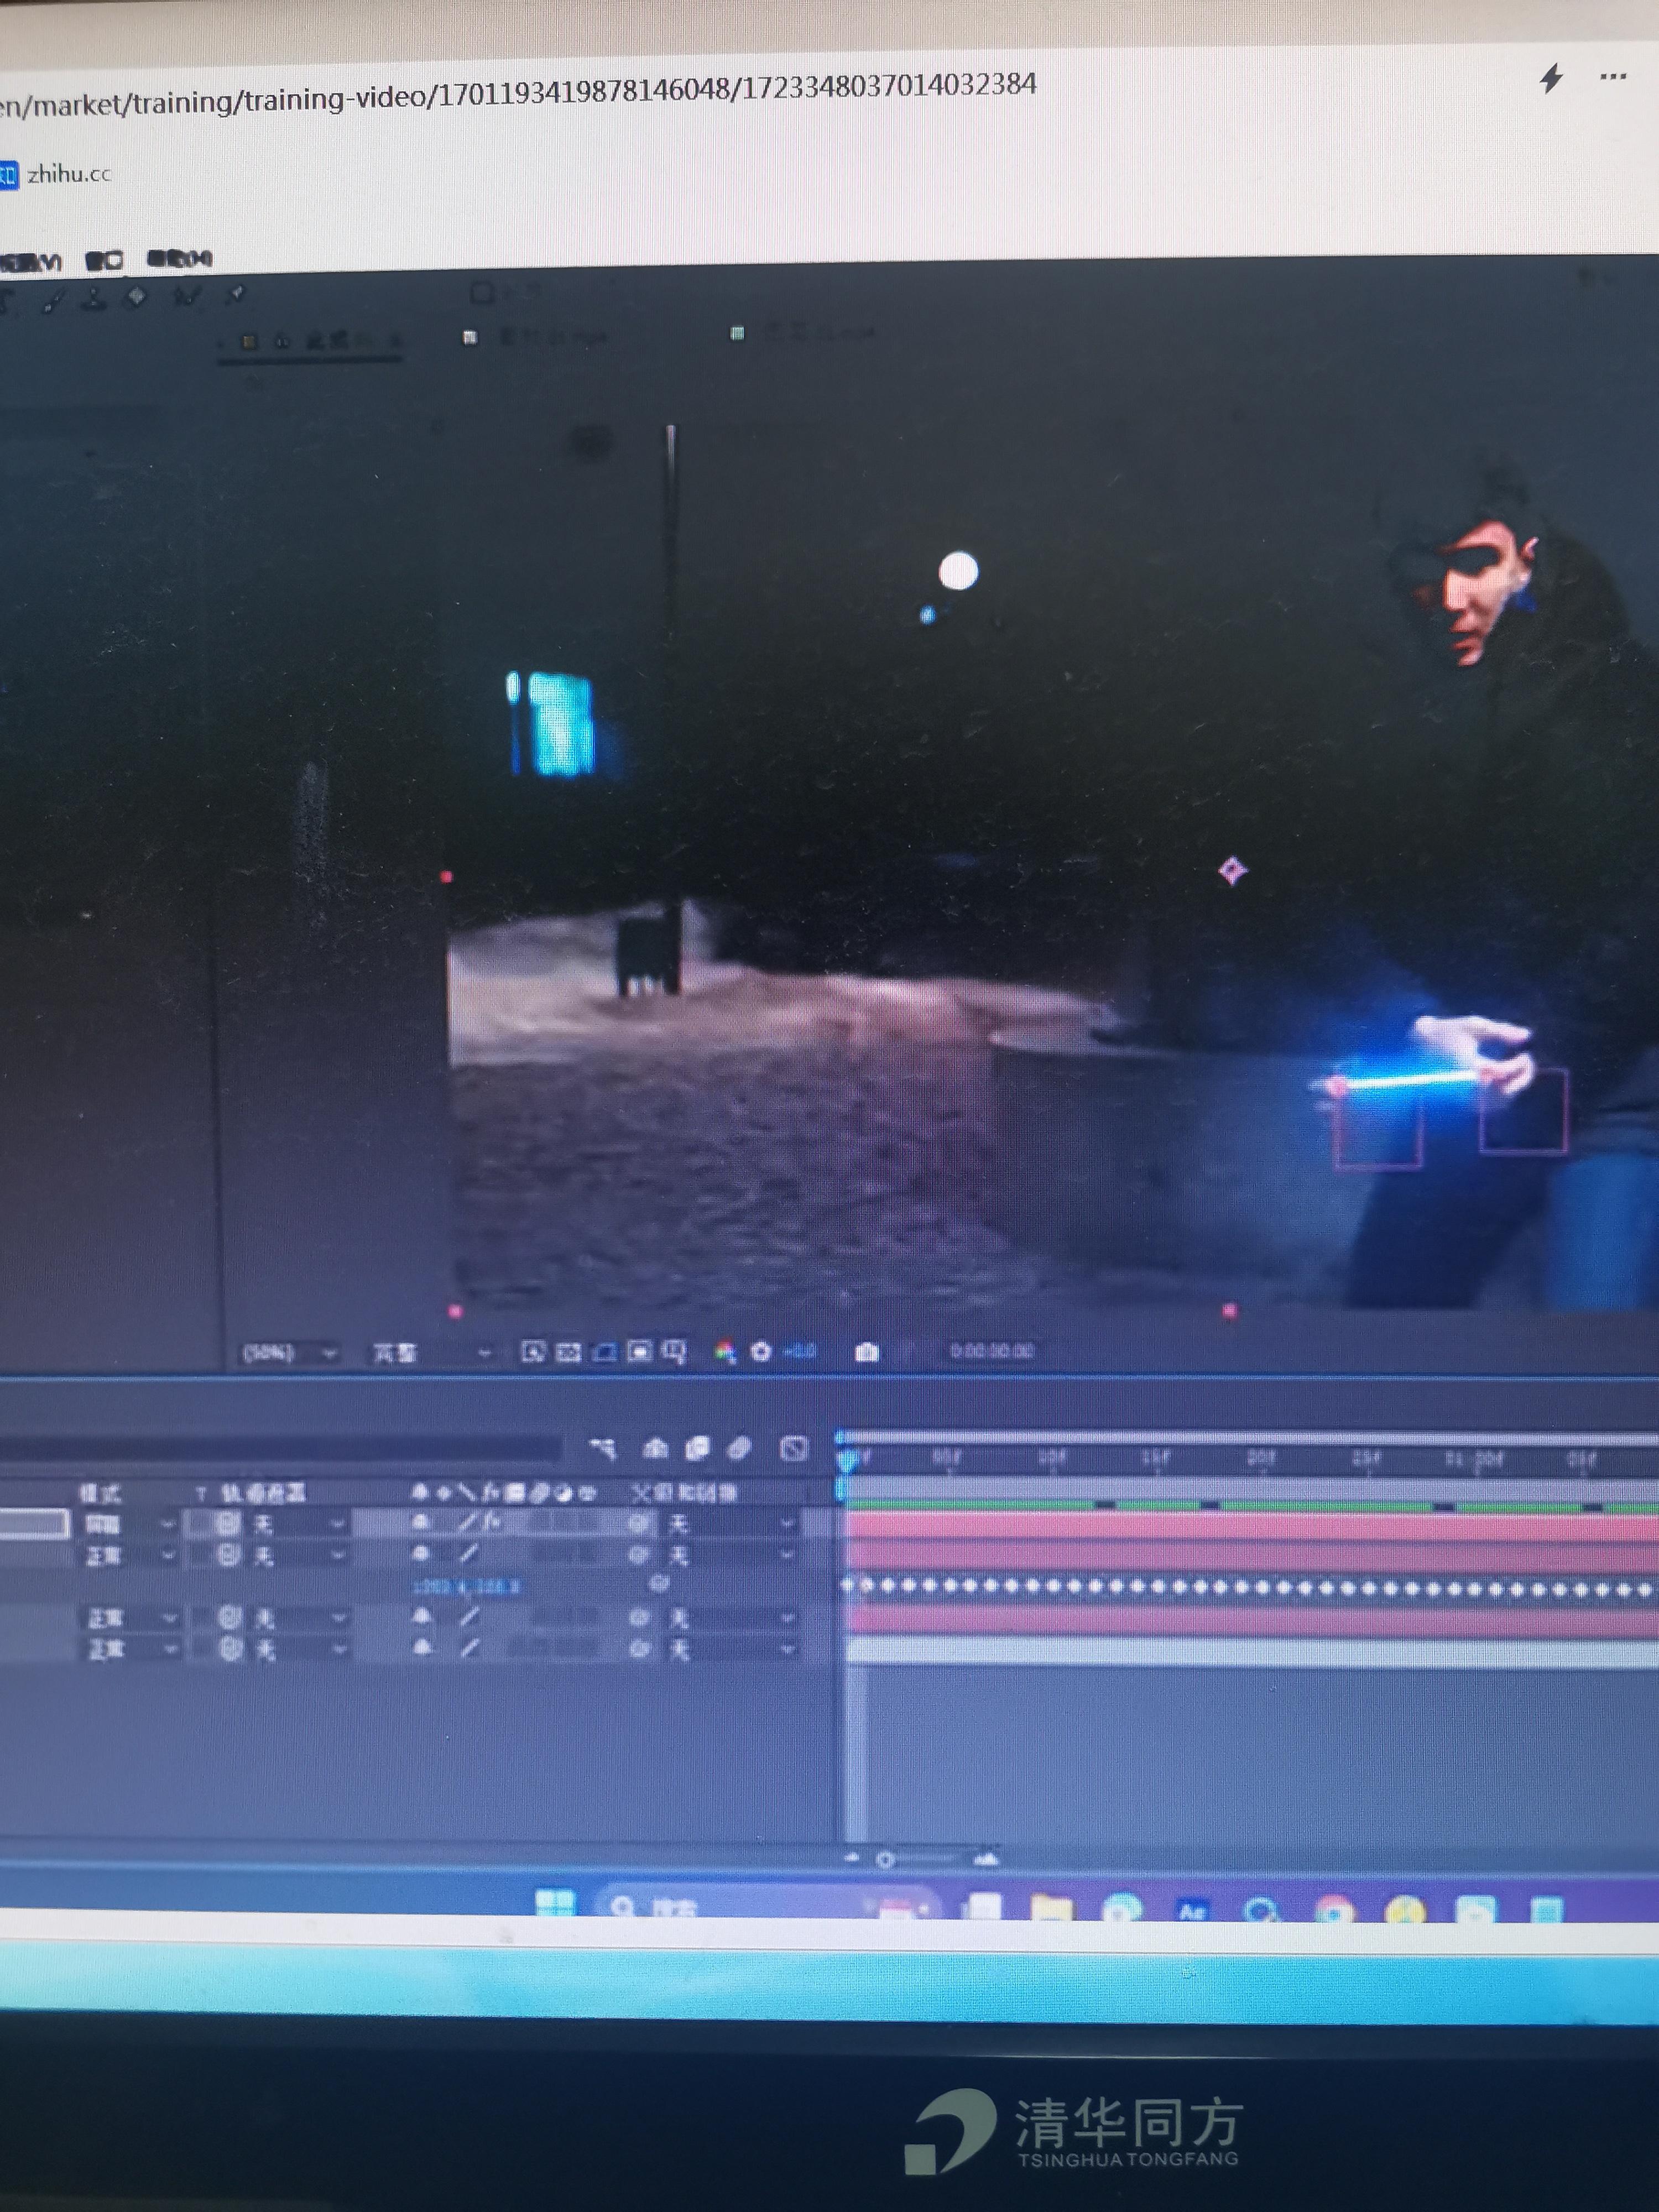The width and height of the screenshot is (1659, 2212).
Task: Open the 视图(V) menu
Action: pyautogui.click(x=30, y=262)
